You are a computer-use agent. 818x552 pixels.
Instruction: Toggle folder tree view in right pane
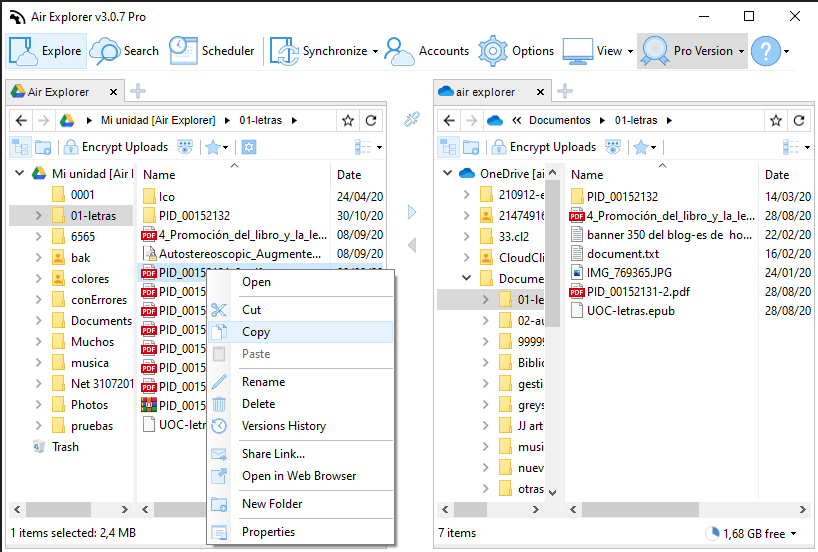449,148
